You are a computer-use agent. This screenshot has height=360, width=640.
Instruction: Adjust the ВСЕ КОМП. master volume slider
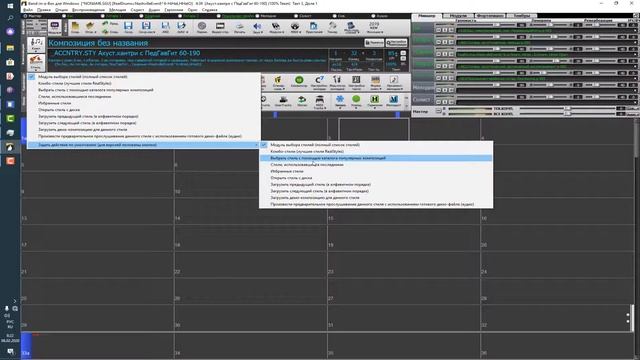(567, 114)
